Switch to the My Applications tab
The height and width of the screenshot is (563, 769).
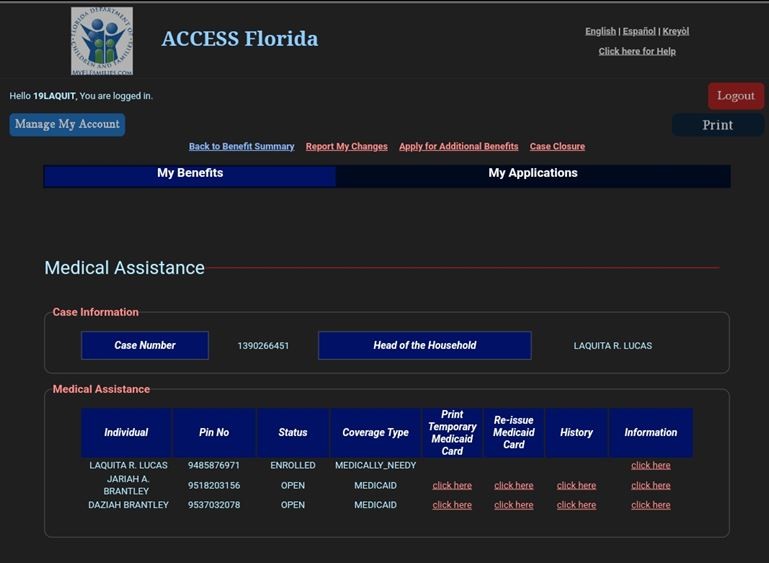click(533, 176)
